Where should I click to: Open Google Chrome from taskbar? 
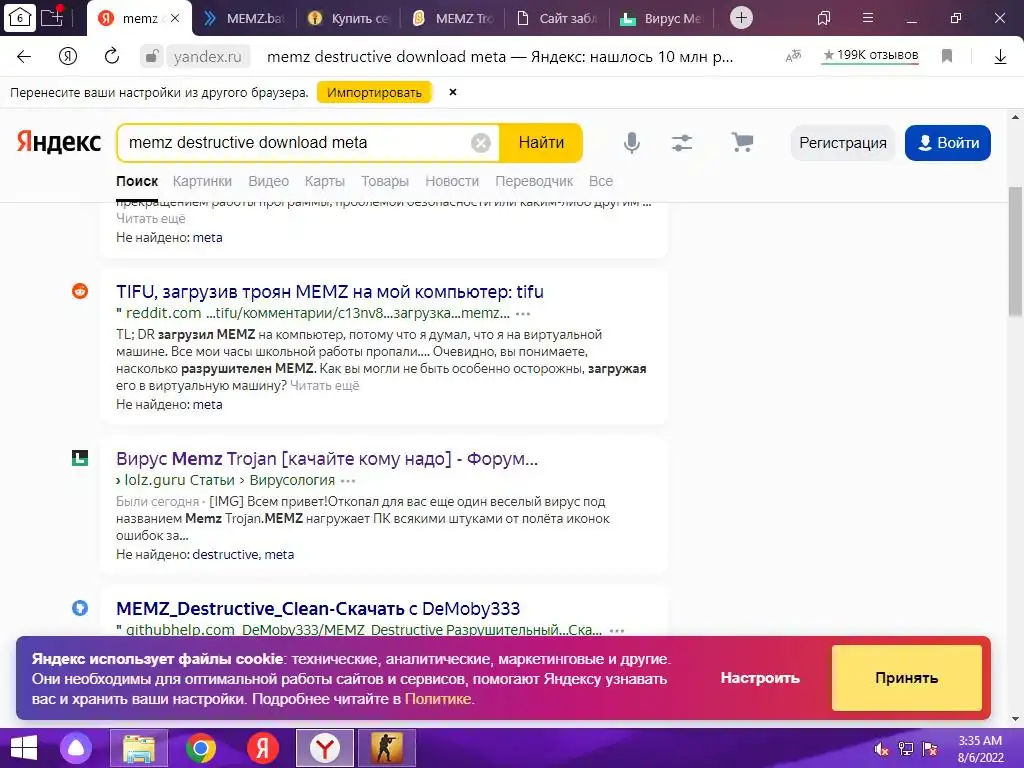pyautogui.click(x=200, y=748)
